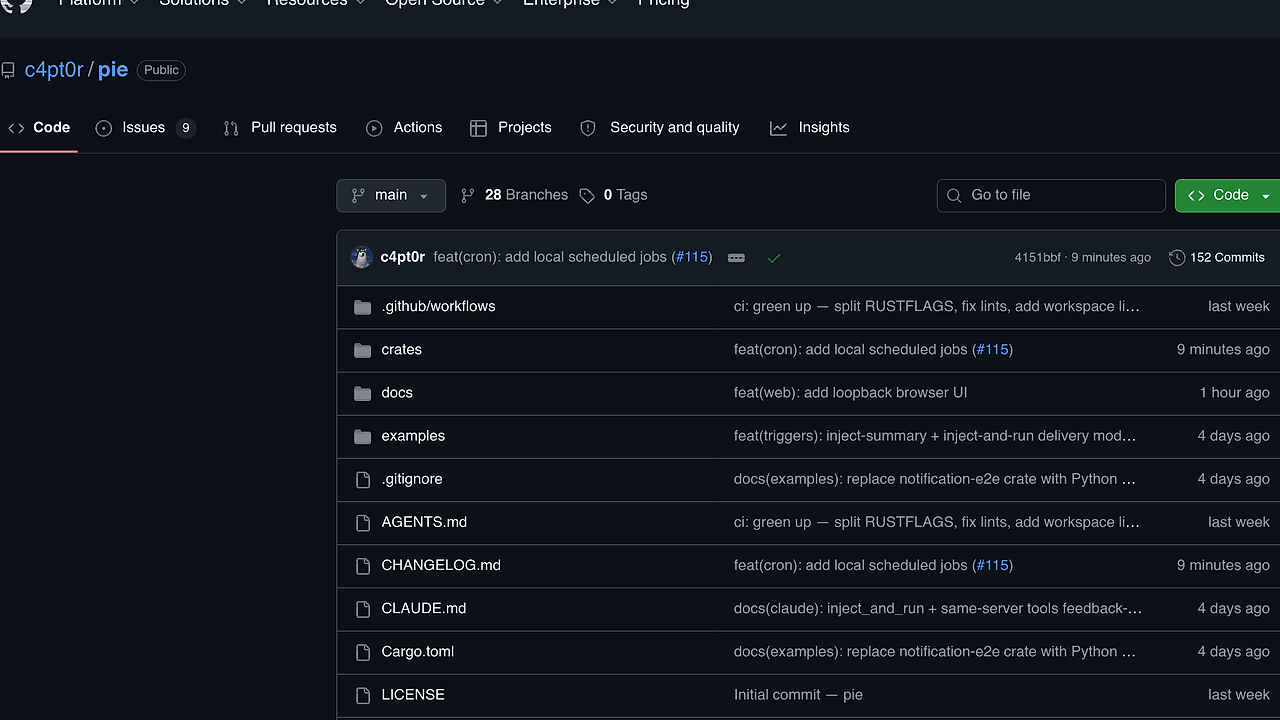
Task: Click the .gitignore file icon
Action: [x=363, y=480]
